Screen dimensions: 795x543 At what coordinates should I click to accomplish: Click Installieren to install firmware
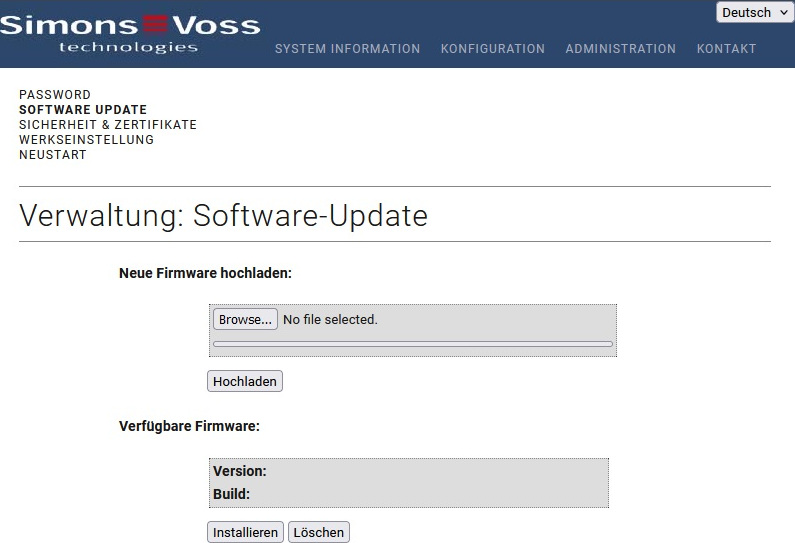(x=245, y=533)
